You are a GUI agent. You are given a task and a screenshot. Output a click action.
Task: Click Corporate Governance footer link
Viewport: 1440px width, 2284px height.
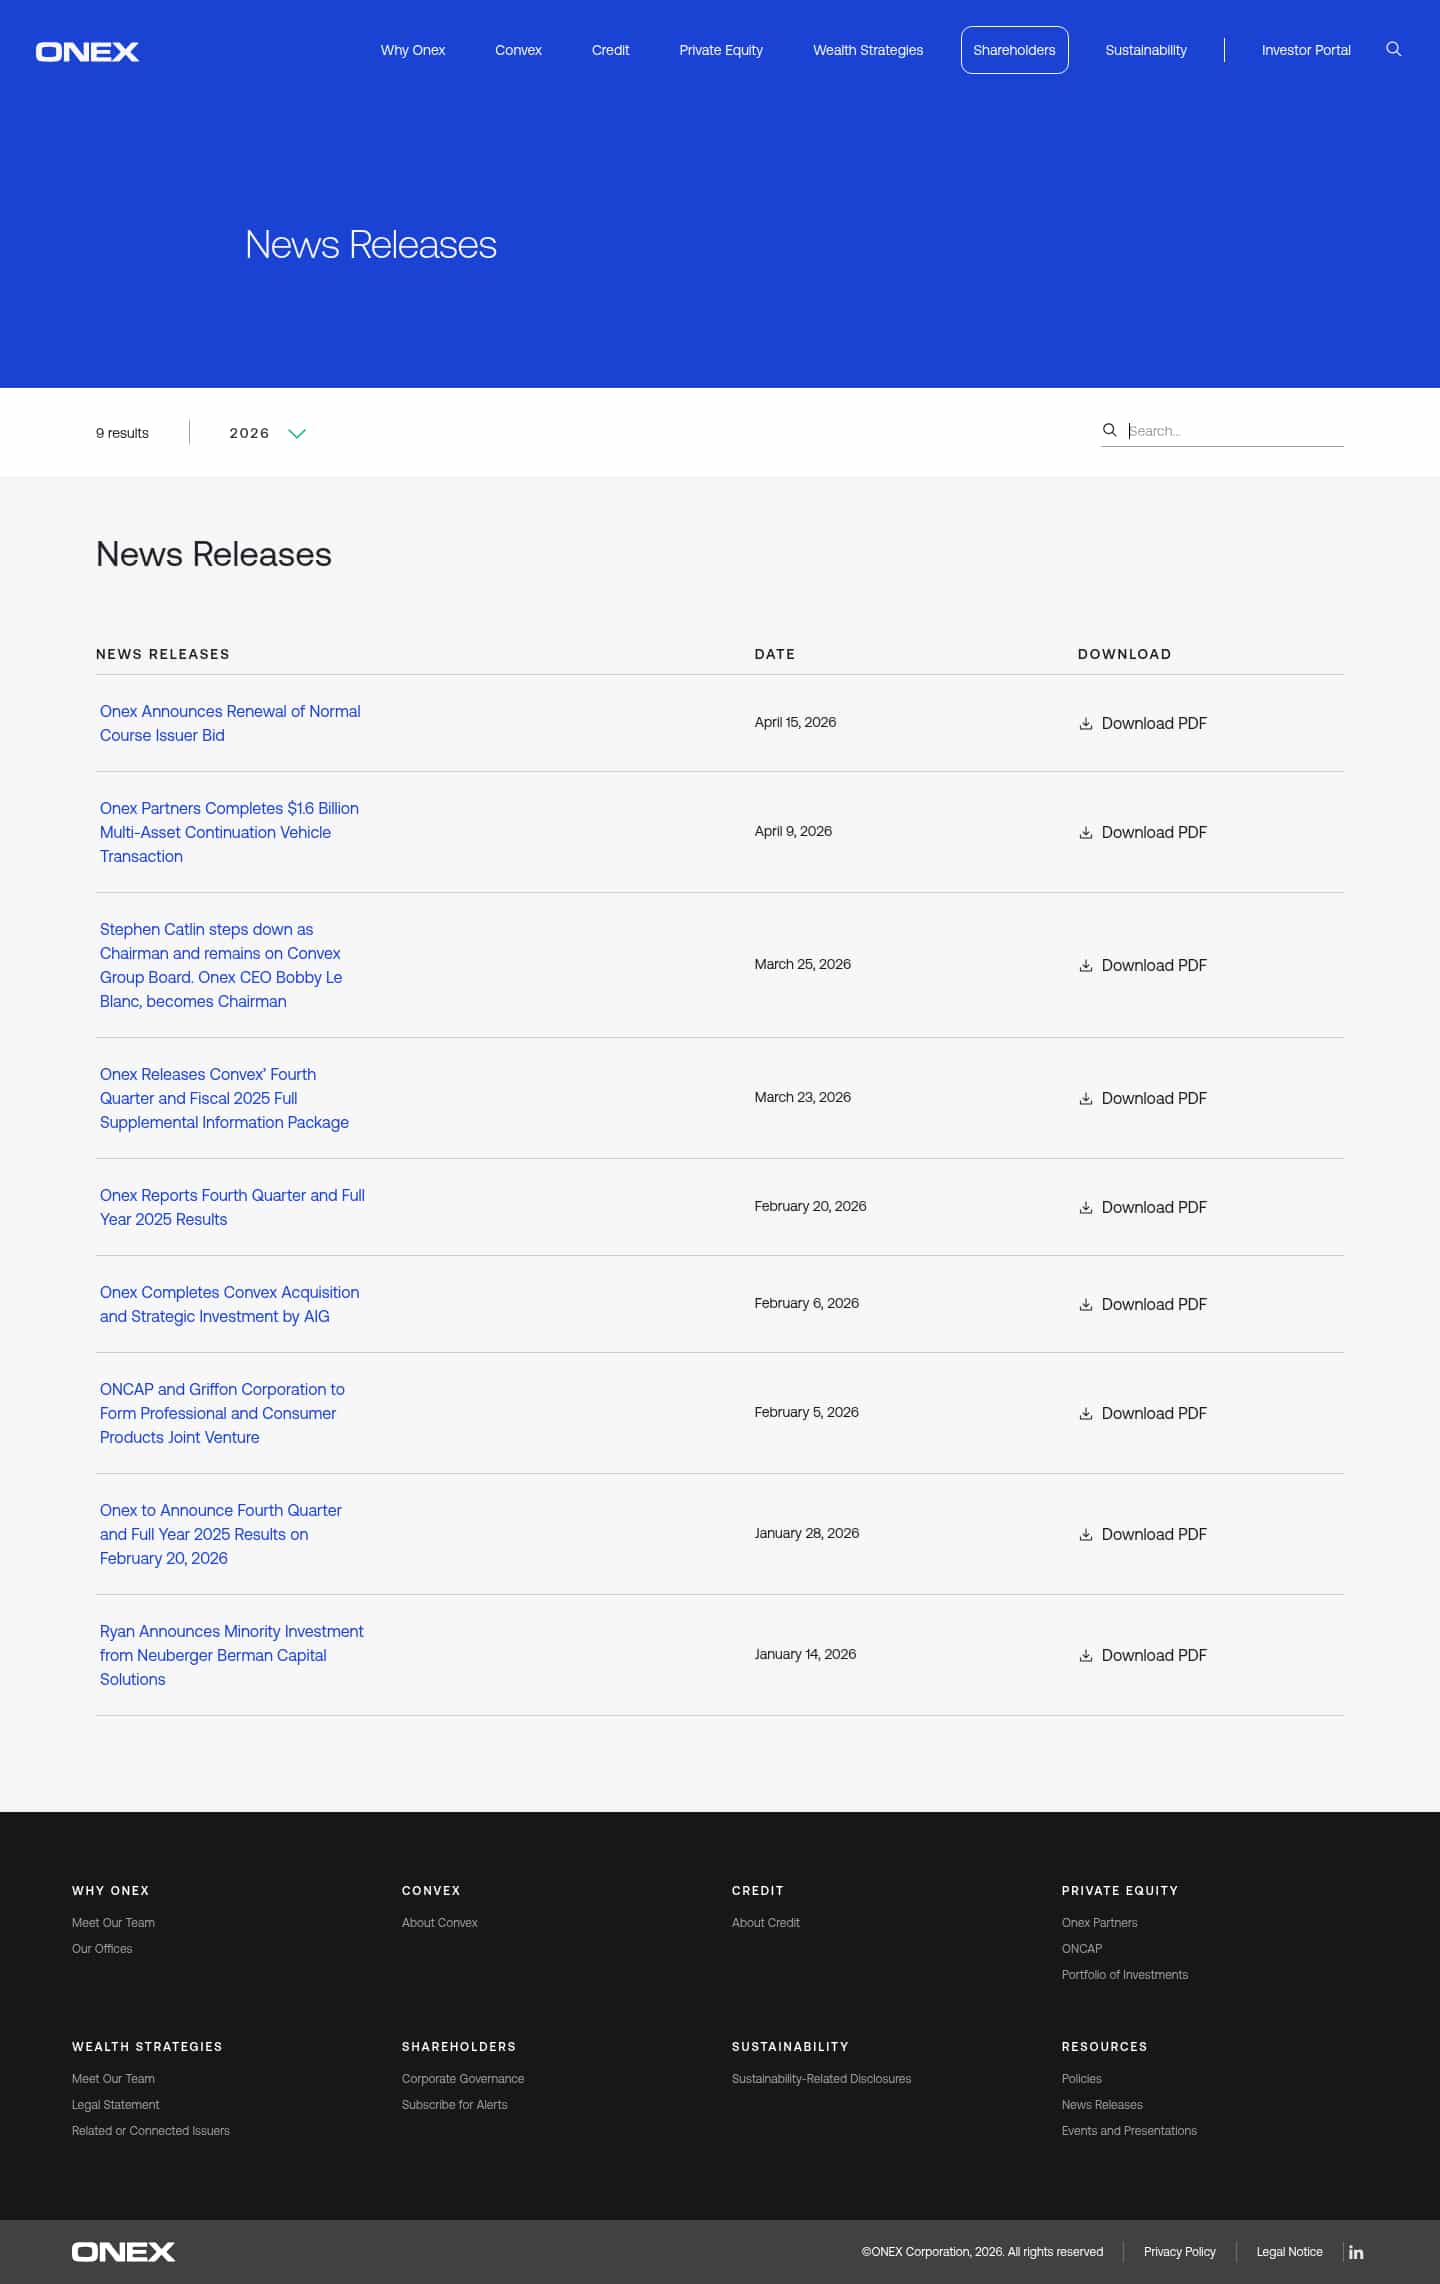pyautogui.click(x=463, y=2079)
